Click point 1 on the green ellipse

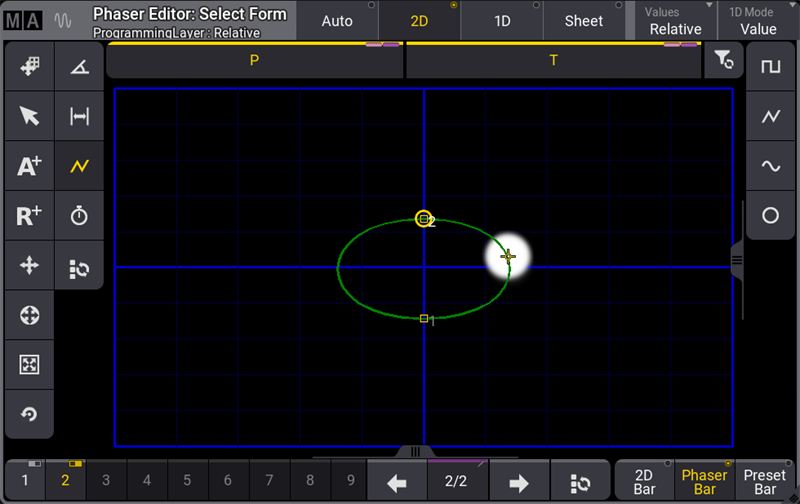[424, 318]
